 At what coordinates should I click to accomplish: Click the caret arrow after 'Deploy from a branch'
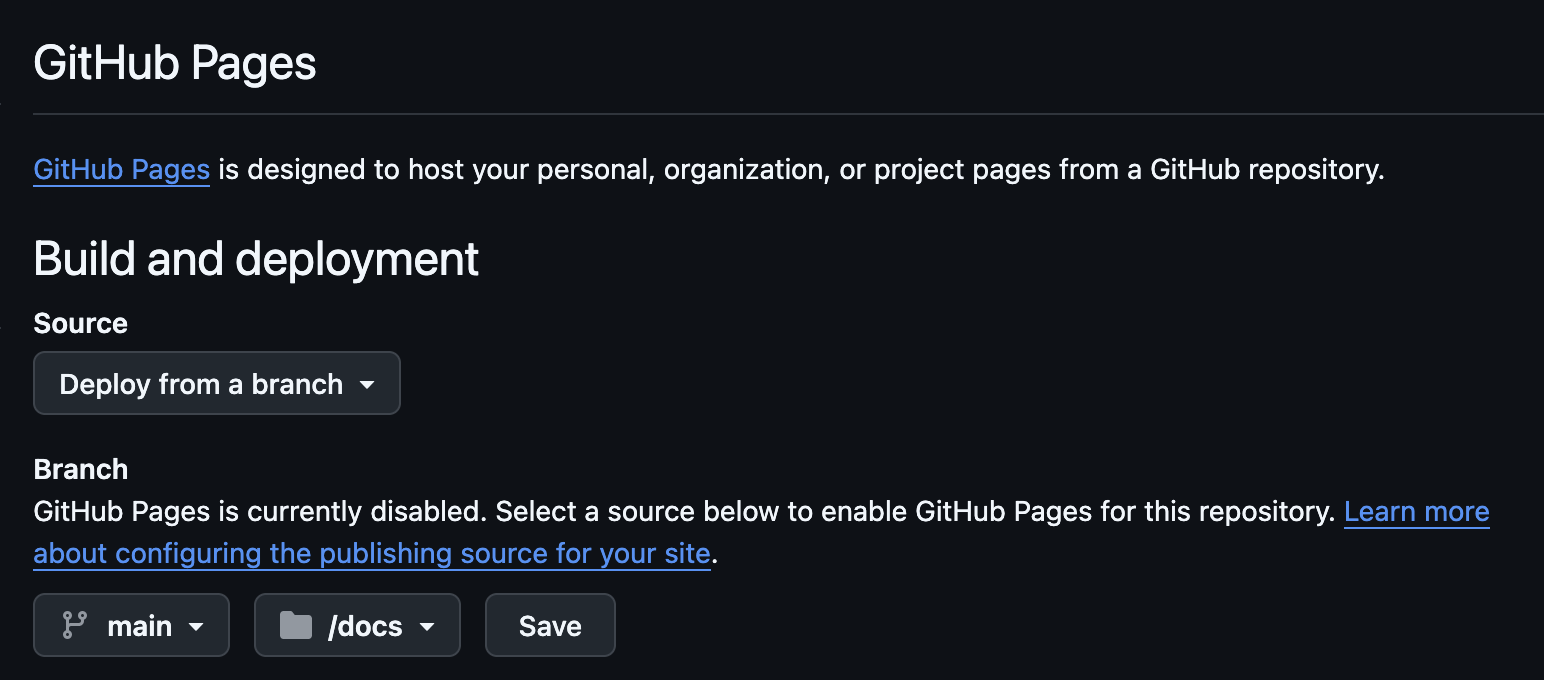(x=367, y=384)
